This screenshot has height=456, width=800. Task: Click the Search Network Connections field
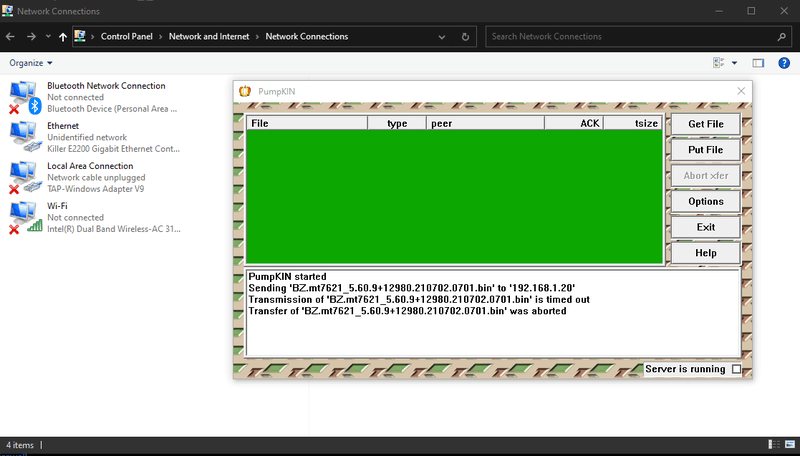tap(638, 36)
